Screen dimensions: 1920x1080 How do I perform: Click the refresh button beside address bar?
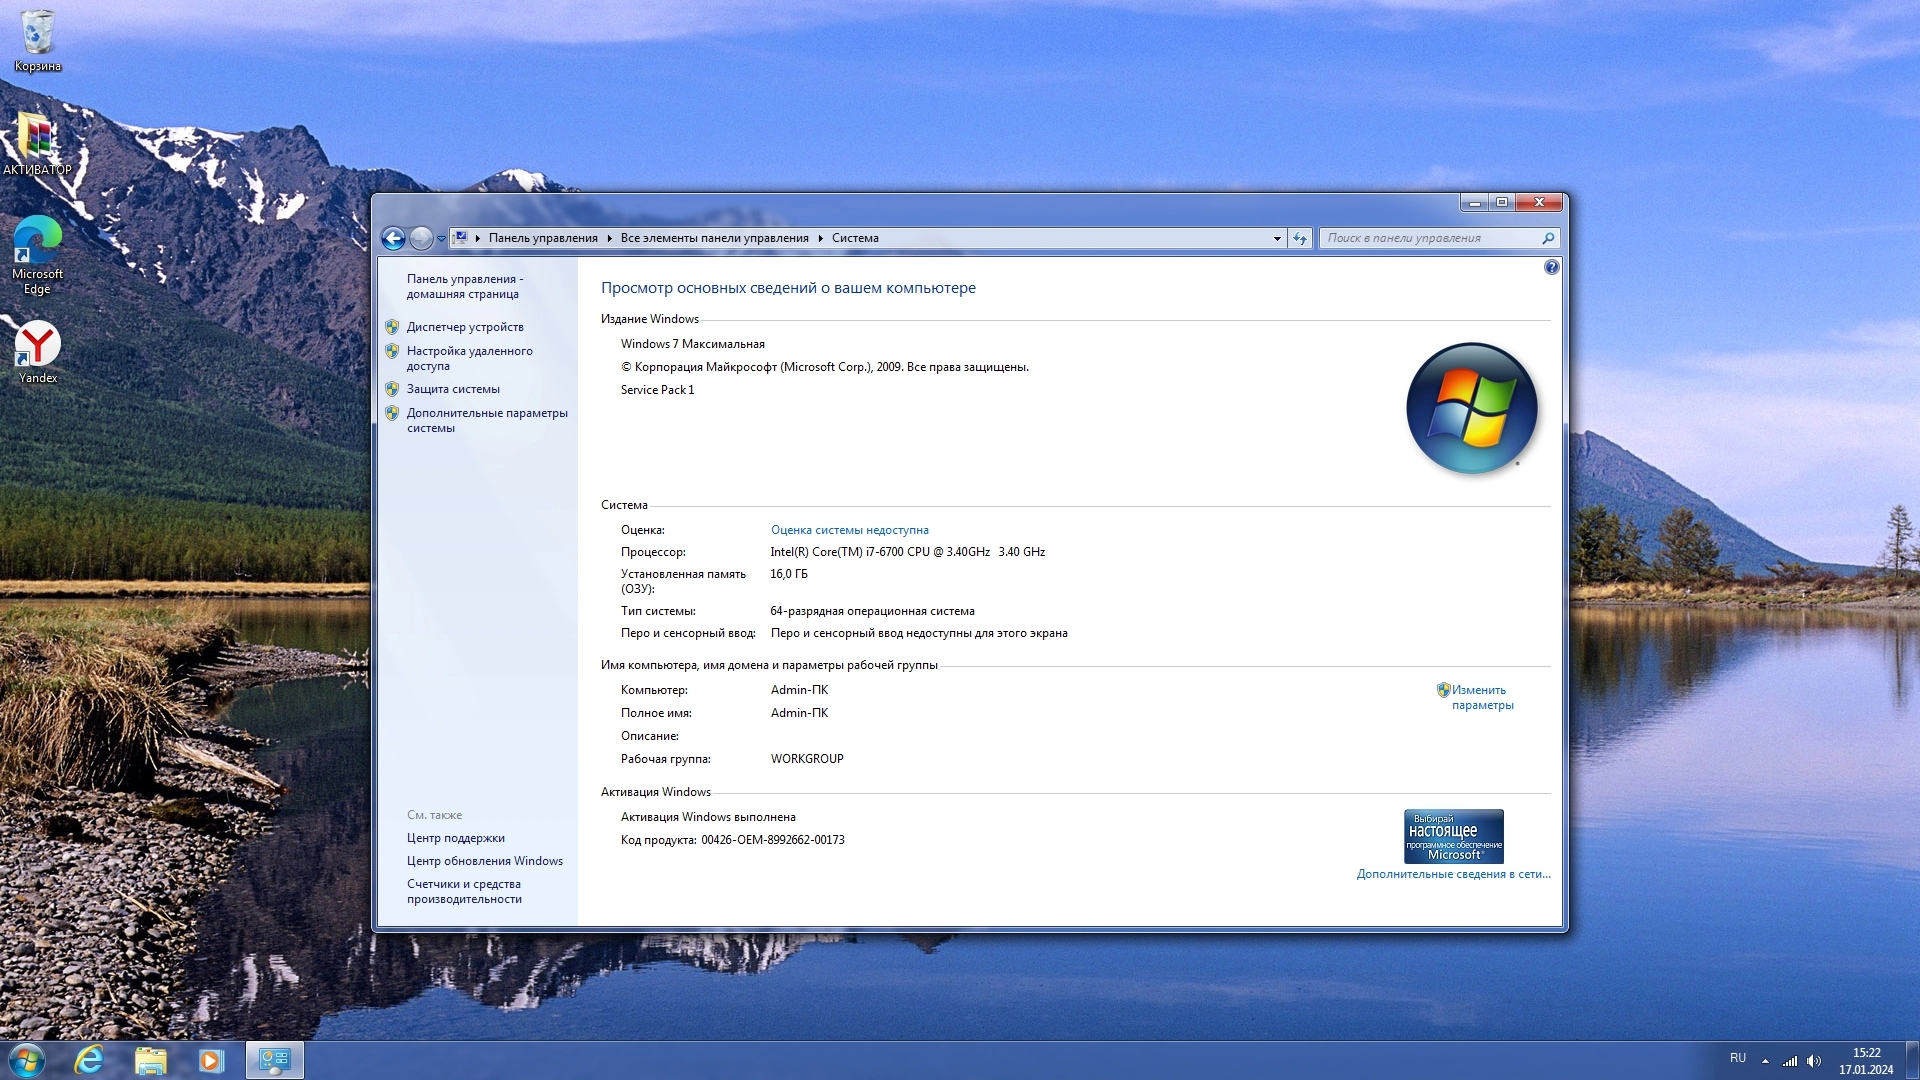click(1300, 238)
